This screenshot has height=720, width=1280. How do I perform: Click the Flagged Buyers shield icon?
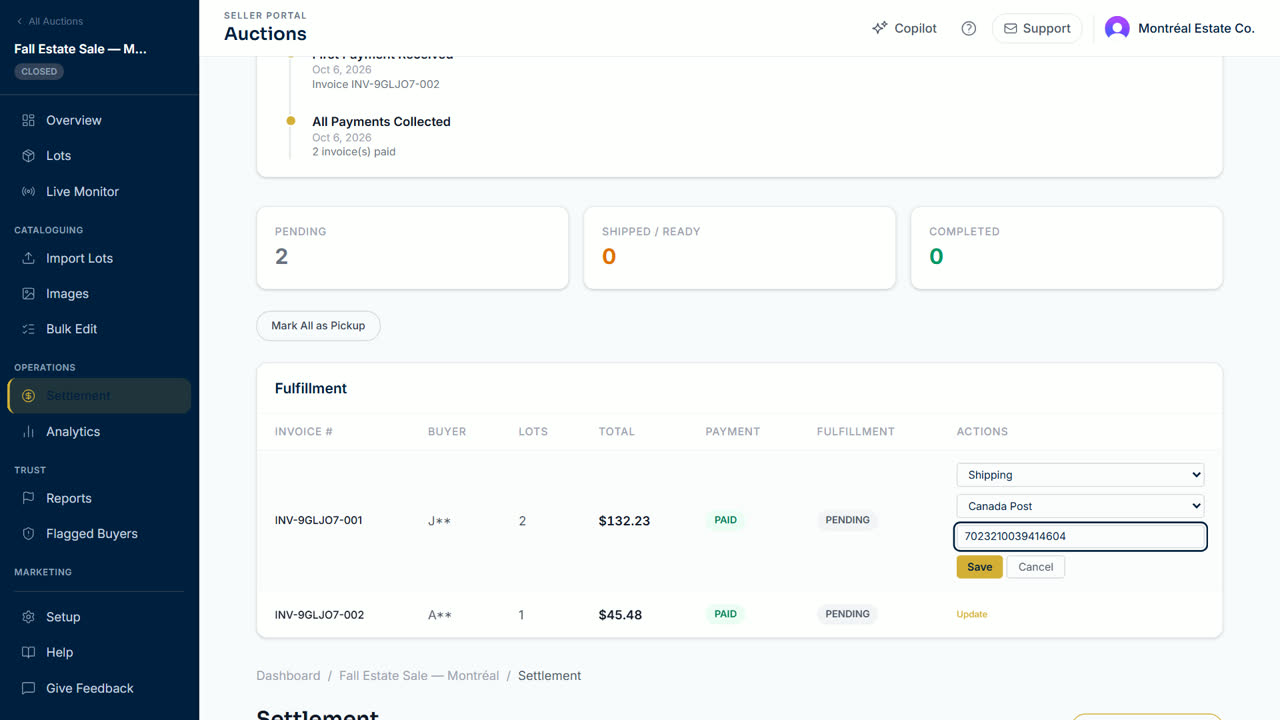(x=28, y=534)
